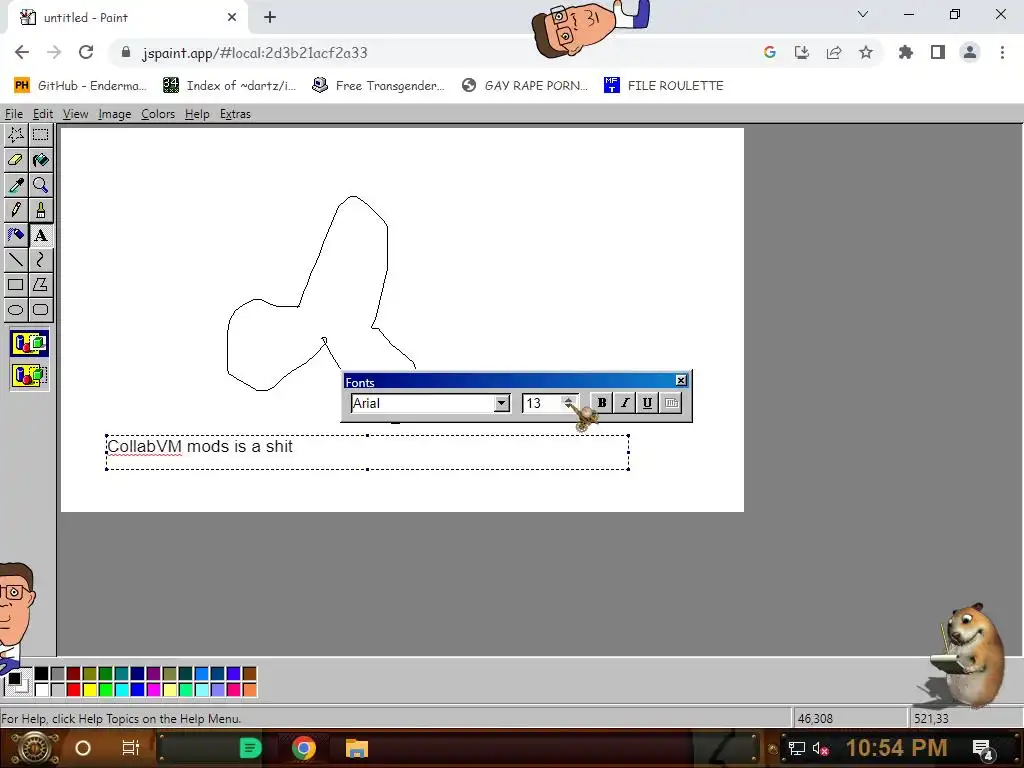The width and height of the screenshot is (1024, 768).
Task: Select the Magnifier tool
Action: 40,185
